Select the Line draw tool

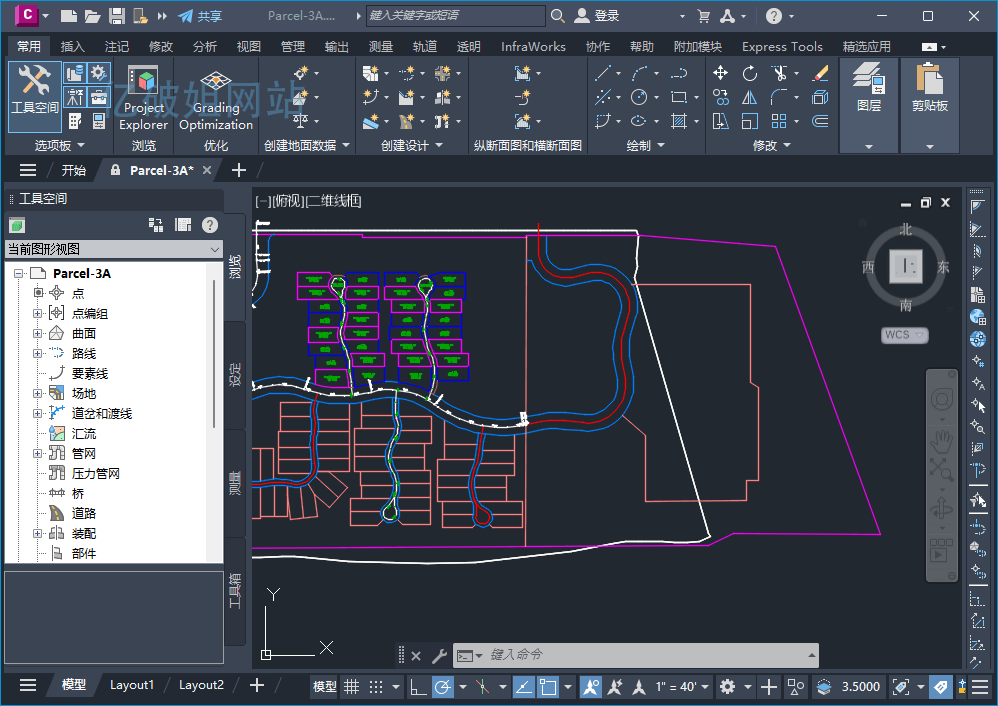coord(603,73)
